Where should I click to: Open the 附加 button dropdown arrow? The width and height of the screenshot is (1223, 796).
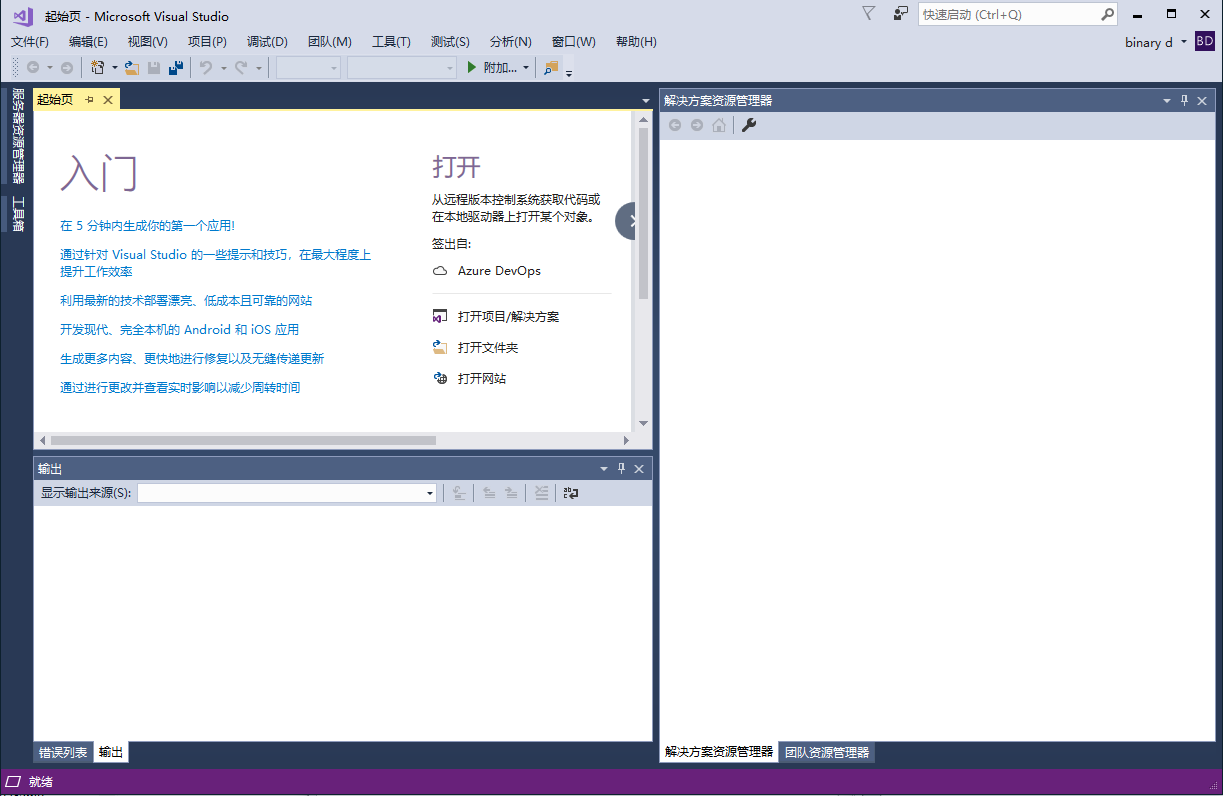(x=527, y=68)
